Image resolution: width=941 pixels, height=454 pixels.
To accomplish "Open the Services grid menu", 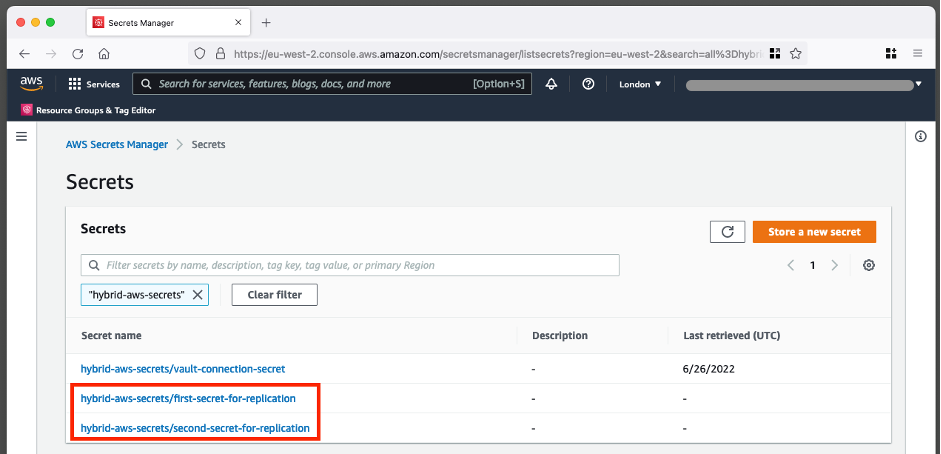I will click(94, 85).
